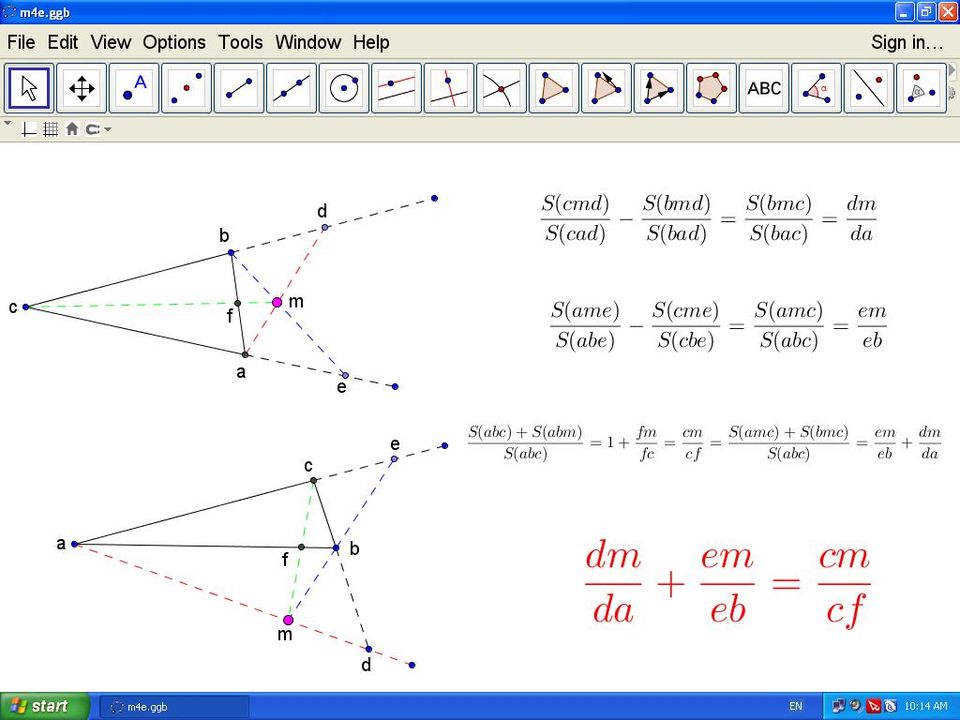Select the Perpendicular Line tool

(449, 89)
